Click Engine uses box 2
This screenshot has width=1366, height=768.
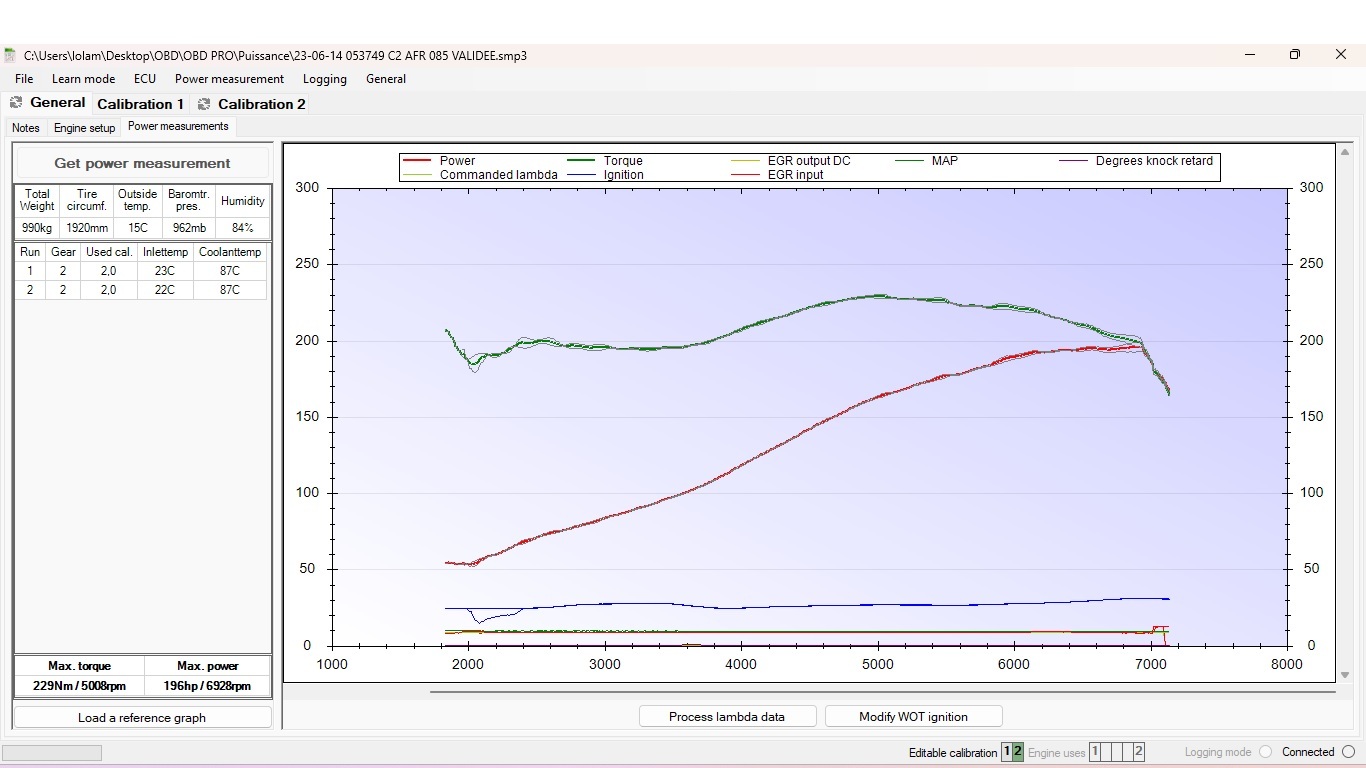pos(1139,752)
